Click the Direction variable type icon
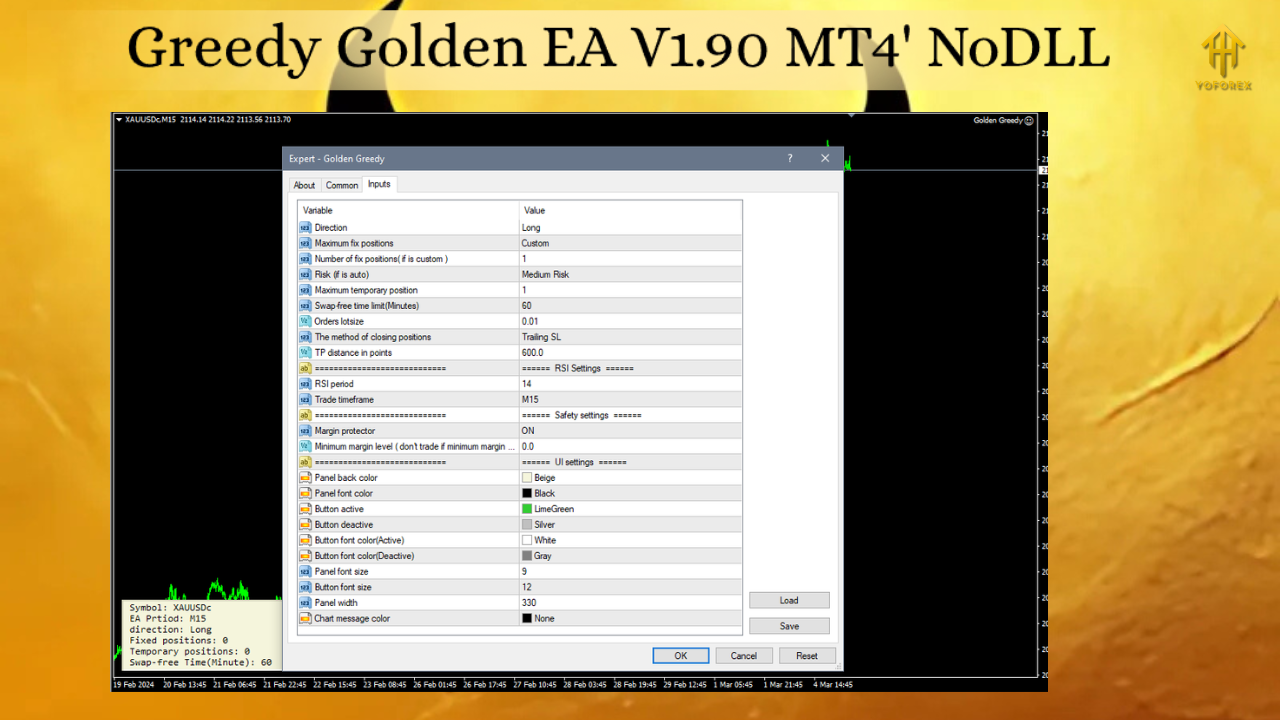The height and width of the screenshot is (720, 1280). point(306,228)
